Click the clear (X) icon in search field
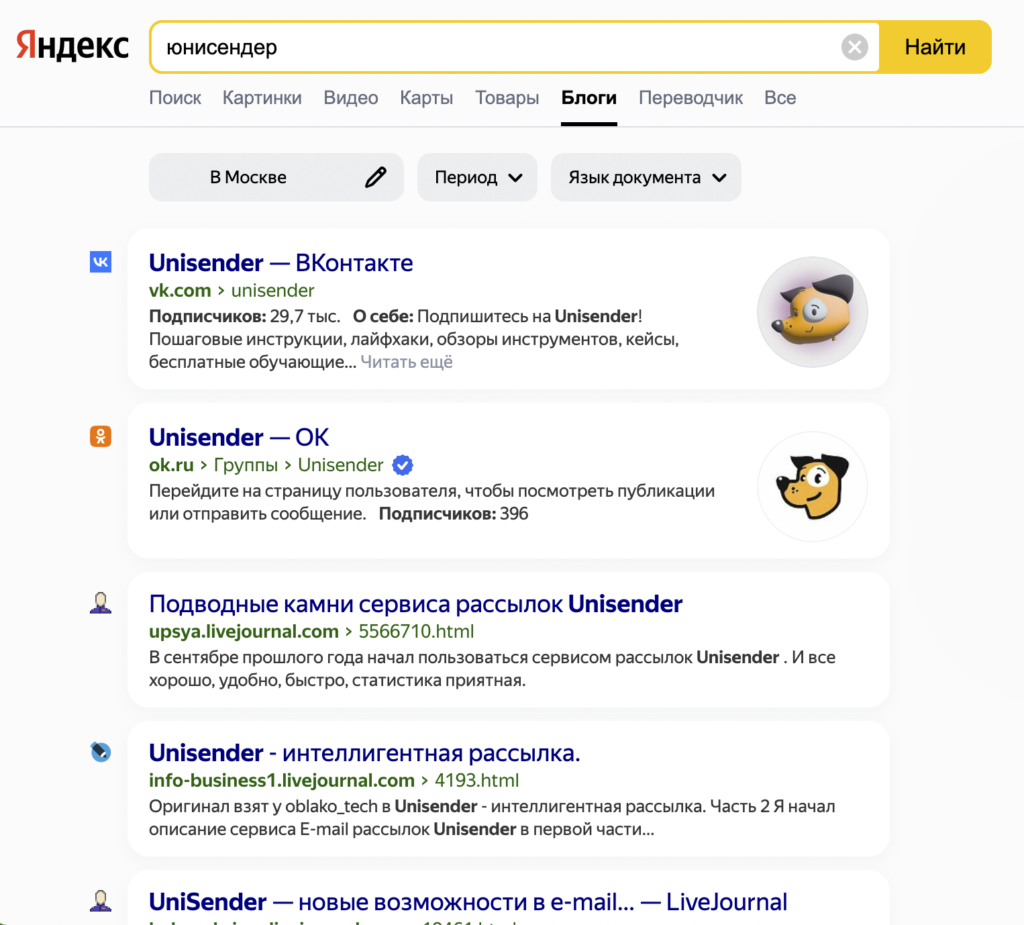Viewport: 1024px width, 925px height. click(855, 46)
